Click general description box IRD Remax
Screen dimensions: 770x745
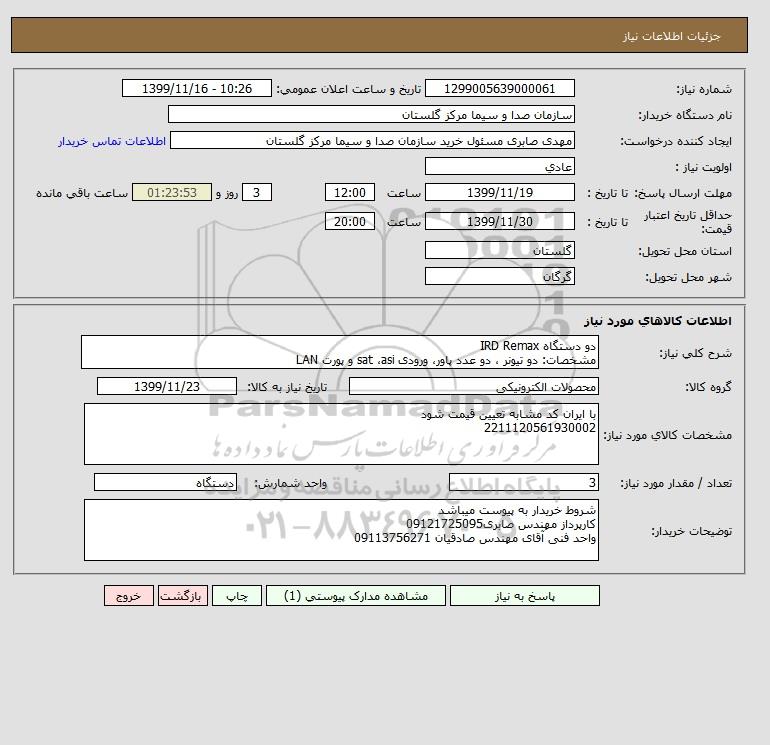[340, 352]
